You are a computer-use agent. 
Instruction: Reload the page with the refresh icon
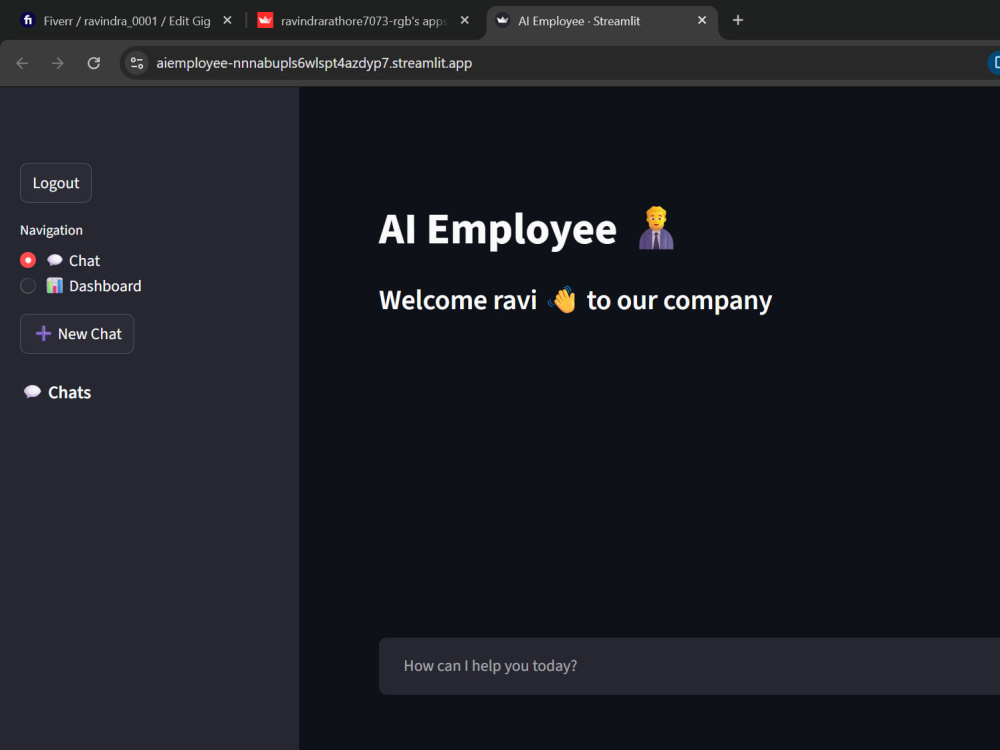point(94,63)
